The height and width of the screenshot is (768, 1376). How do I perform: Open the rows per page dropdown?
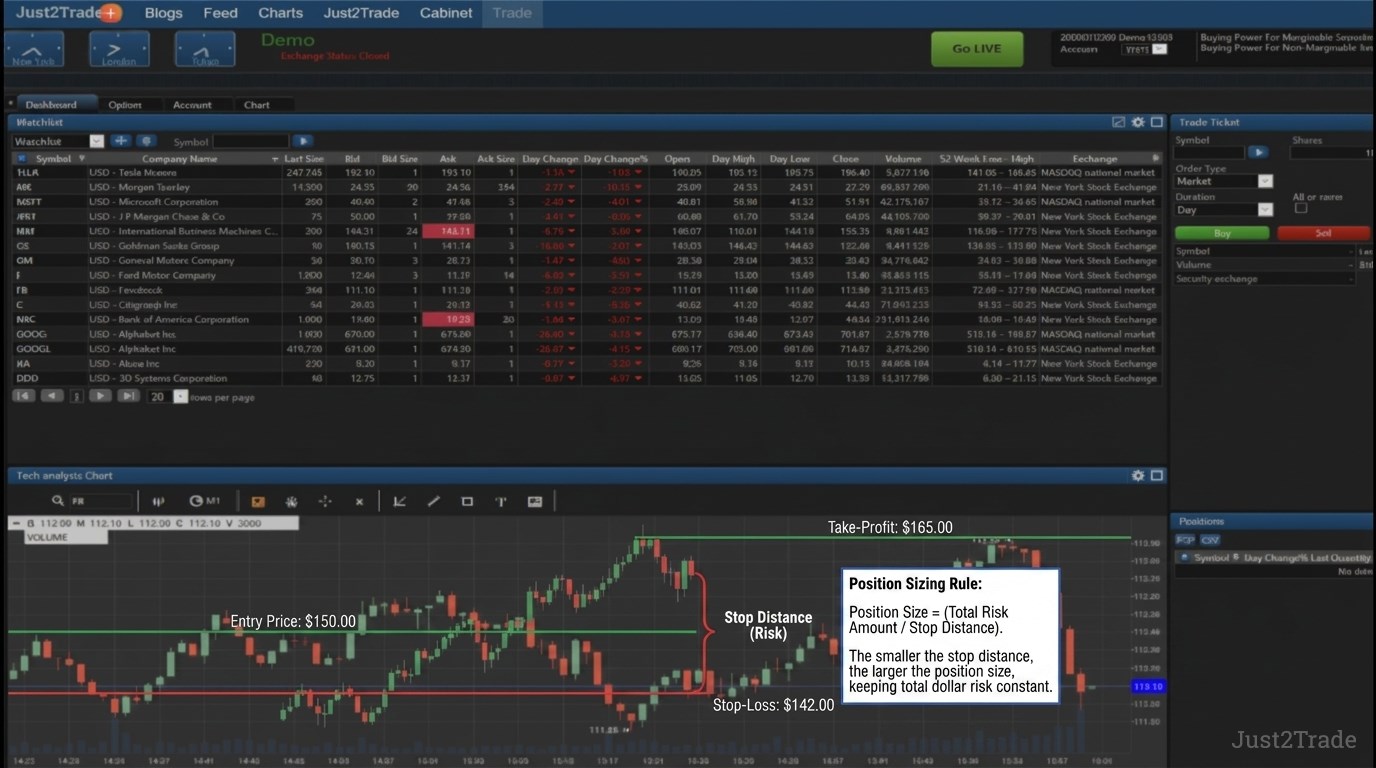[x=180, y=397]
